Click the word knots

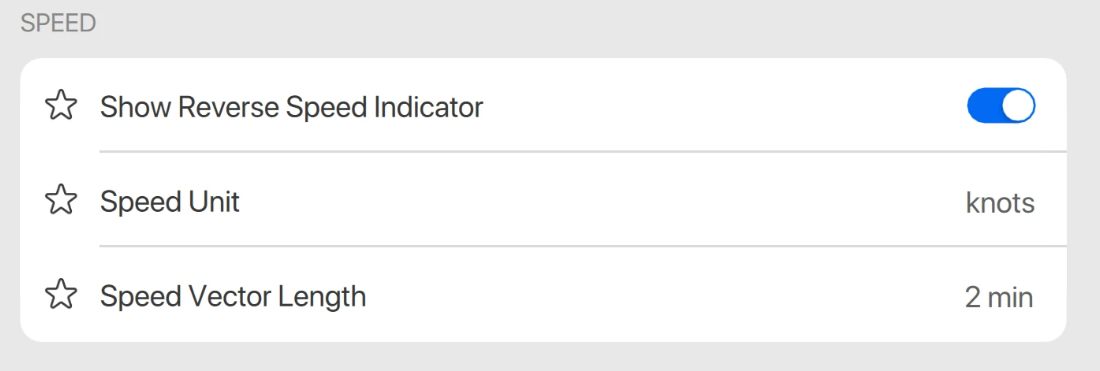coord(1000,203)
